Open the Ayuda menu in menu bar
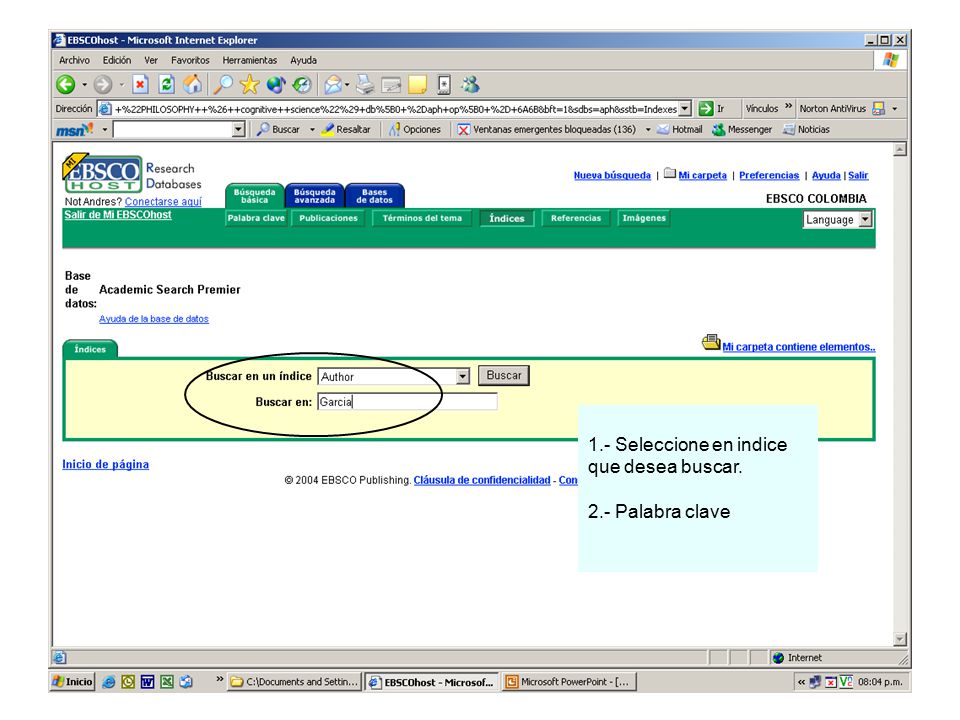 coord(304,60)
